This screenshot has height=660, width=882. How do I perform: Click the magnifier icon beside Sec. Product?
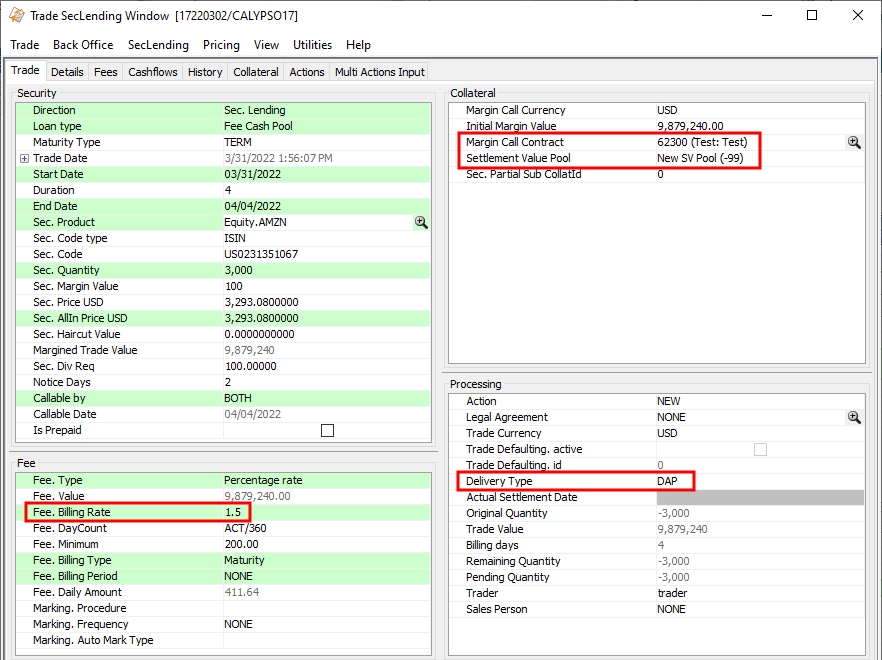pos(421,222)
